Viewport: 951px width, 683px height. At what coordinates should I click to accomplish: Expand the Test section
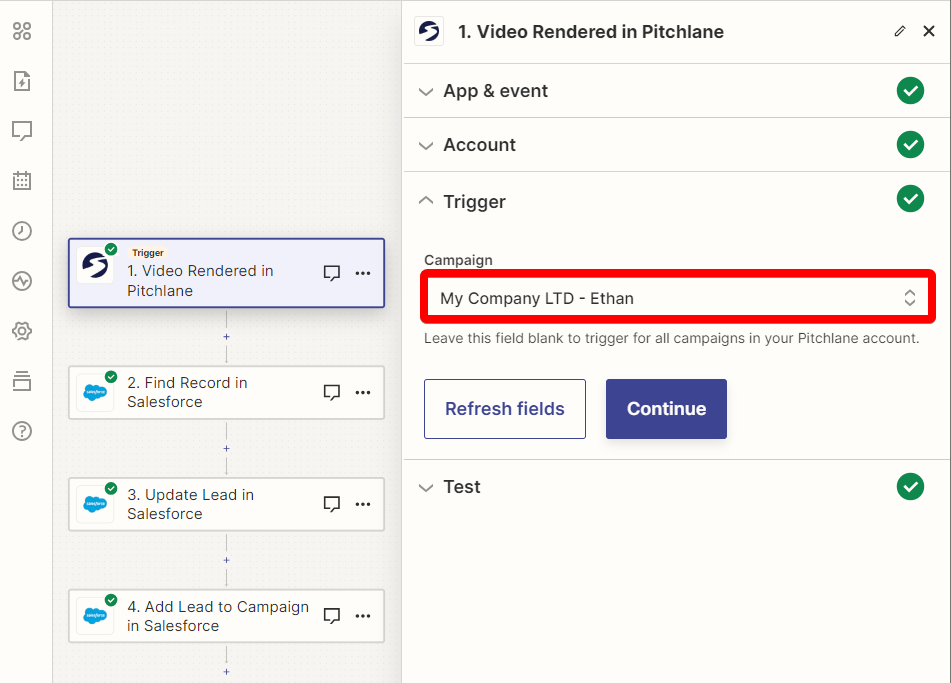676,487
